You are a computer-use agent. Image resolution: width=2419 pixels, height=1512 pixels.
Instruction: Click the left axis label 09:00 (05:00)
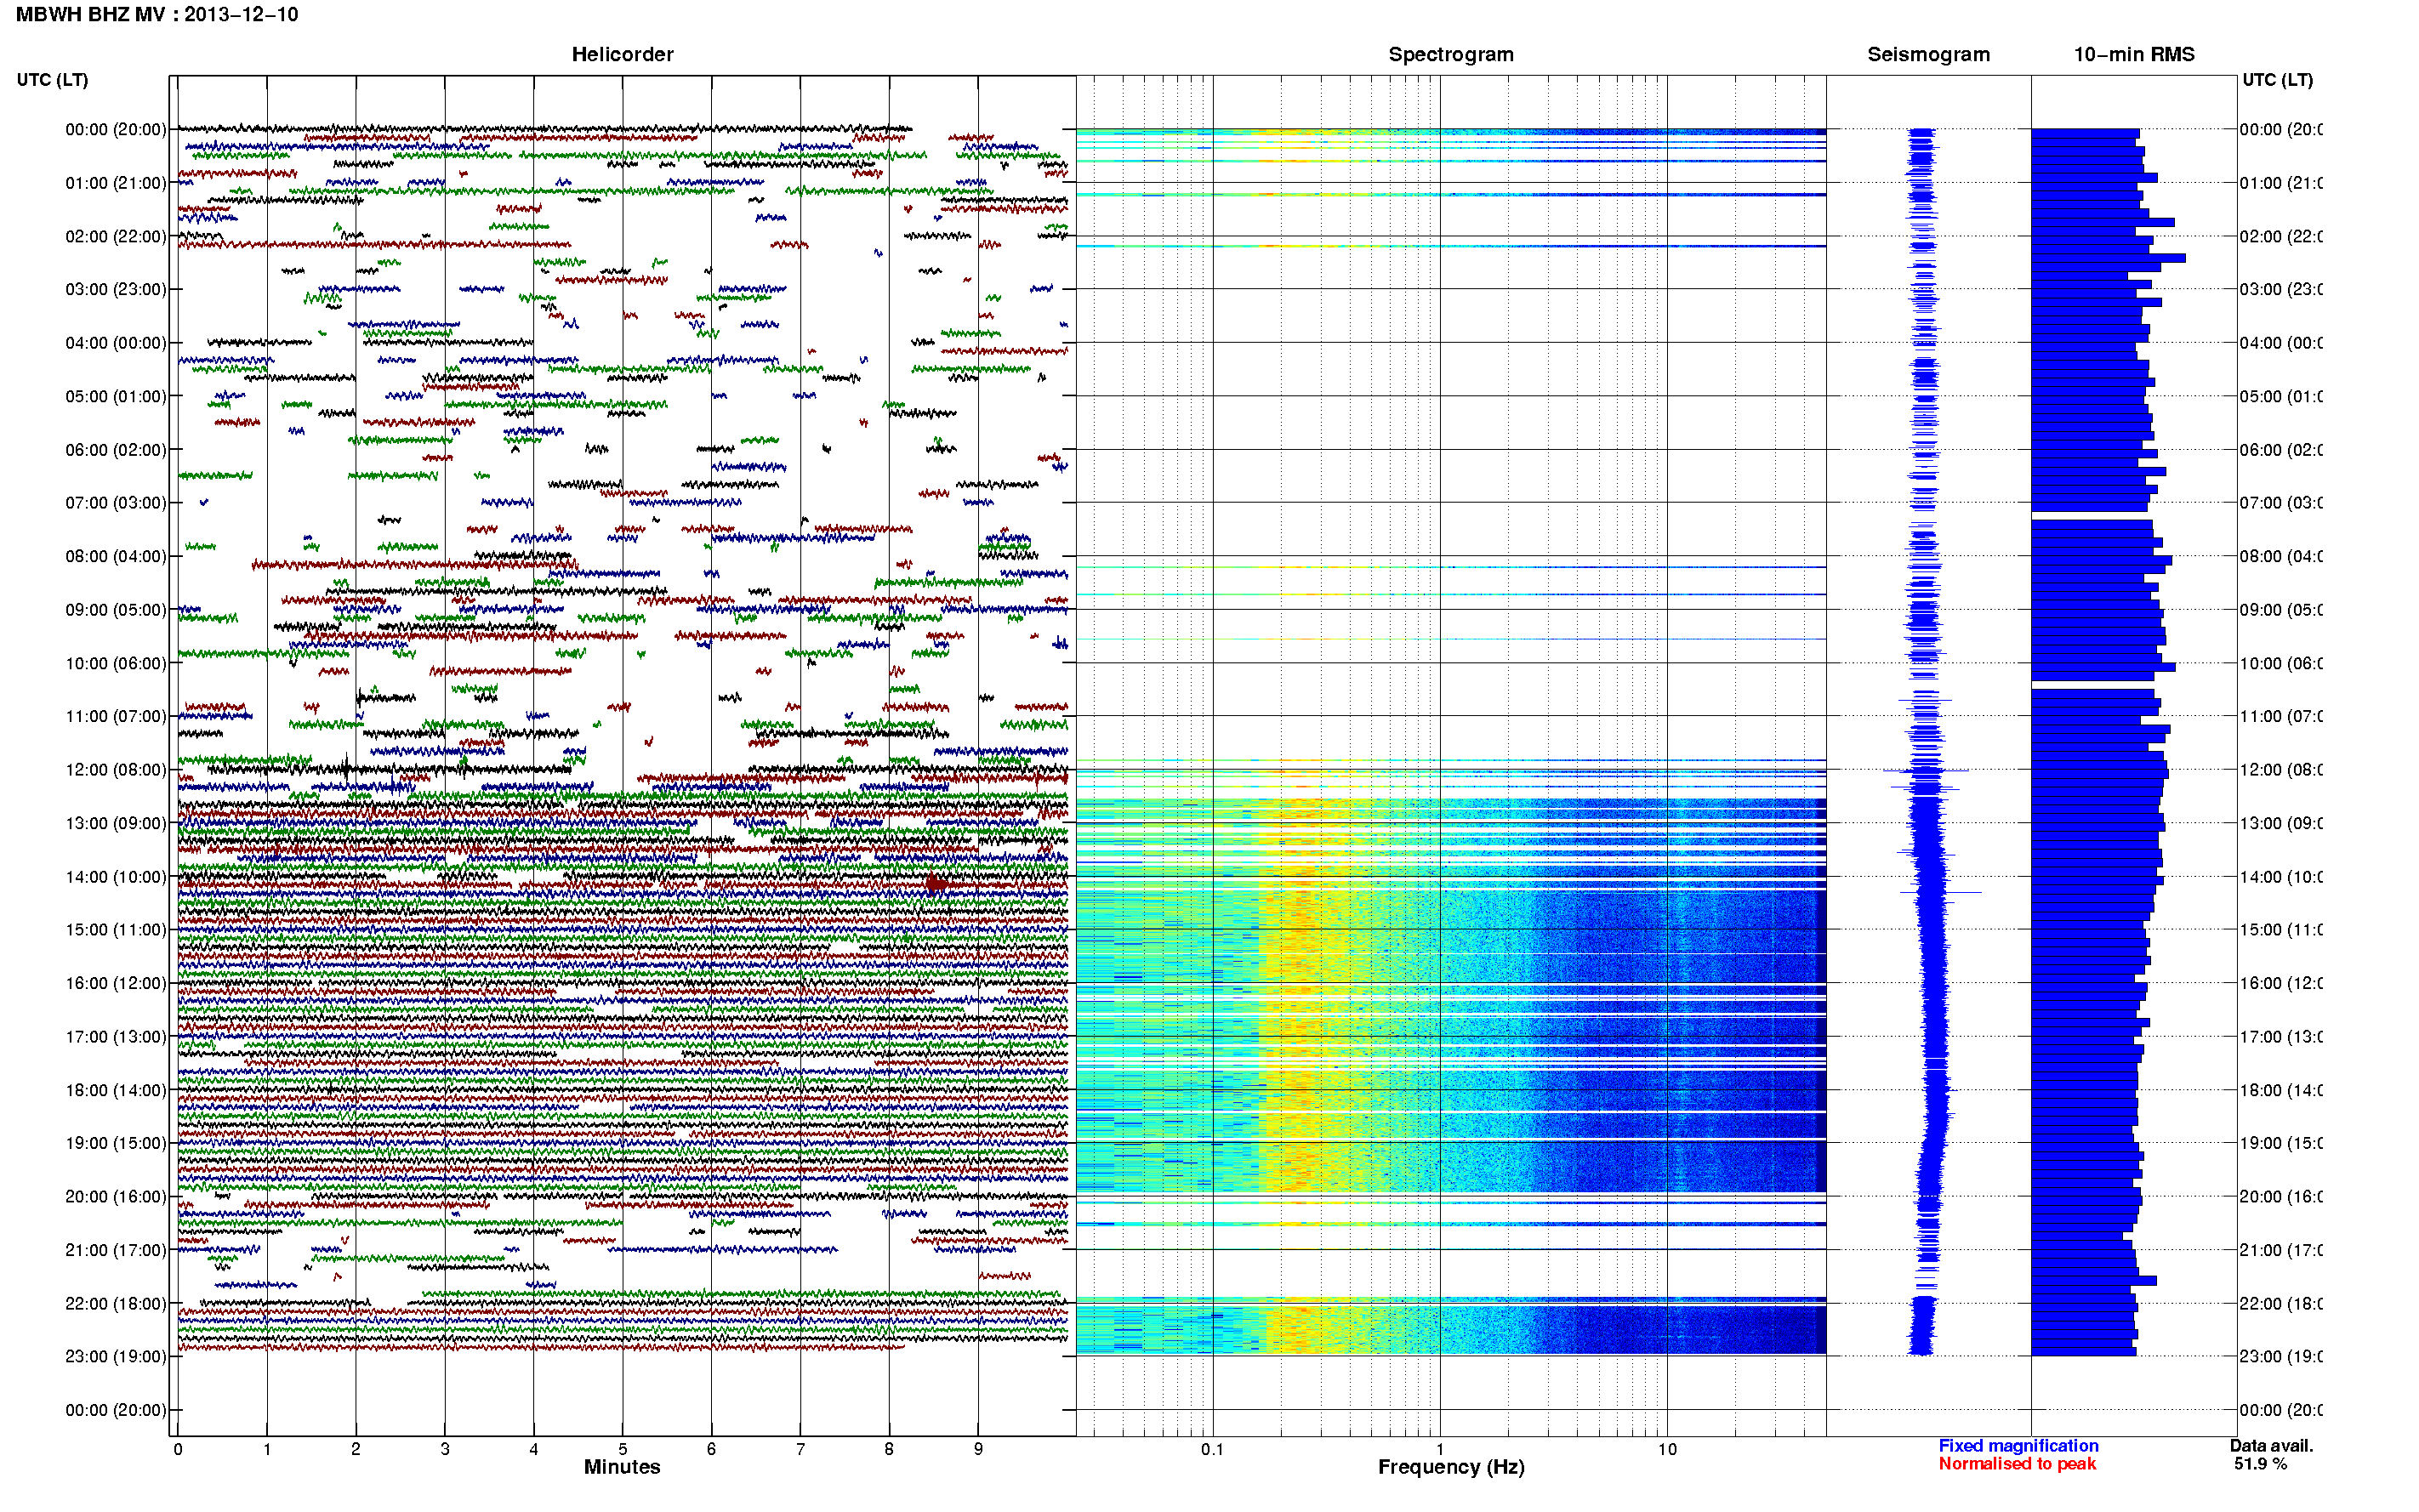116,610
